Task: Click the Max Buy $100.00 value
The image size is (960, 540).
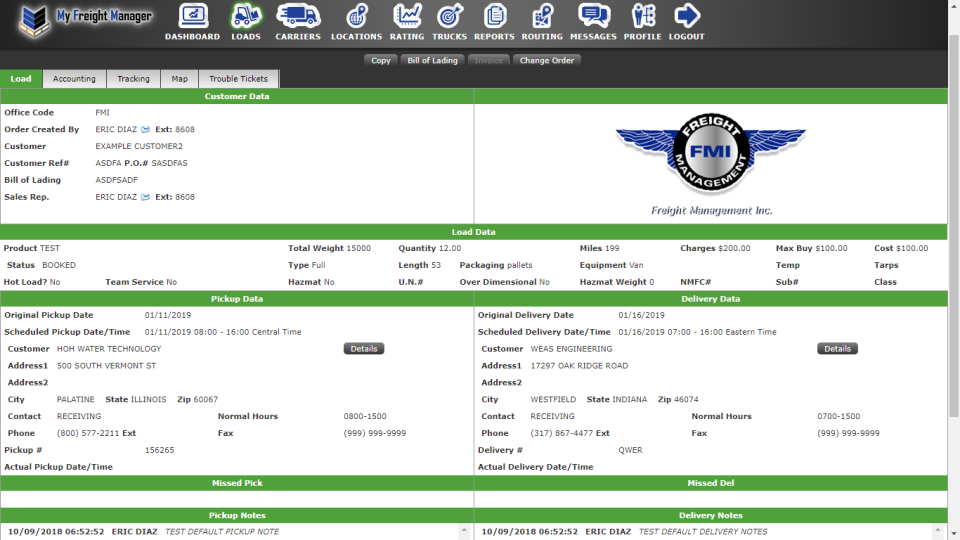Action: tap(831, 248)
